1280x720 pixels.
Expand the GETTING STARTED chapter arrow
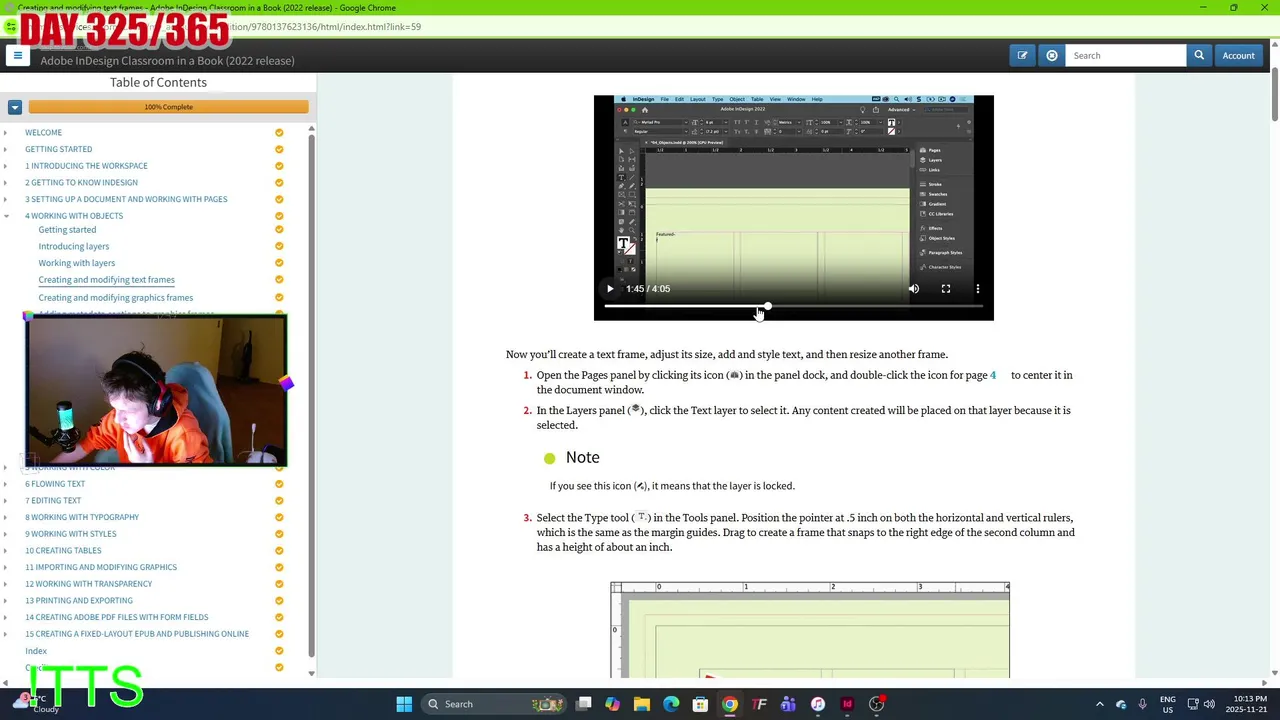click(x=5, y=149)
